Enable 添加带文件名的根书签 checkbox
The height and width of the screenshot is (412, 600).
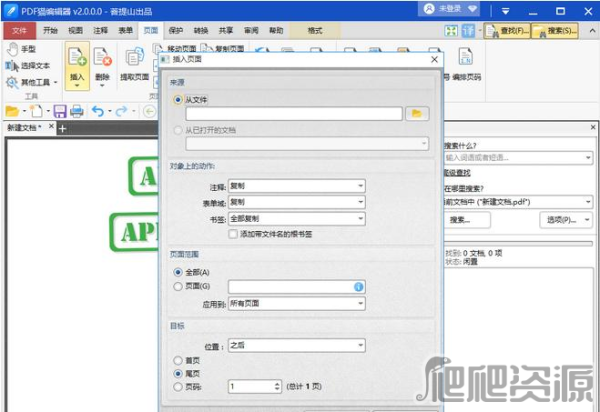pyautogui.click(x=233, y=234)
